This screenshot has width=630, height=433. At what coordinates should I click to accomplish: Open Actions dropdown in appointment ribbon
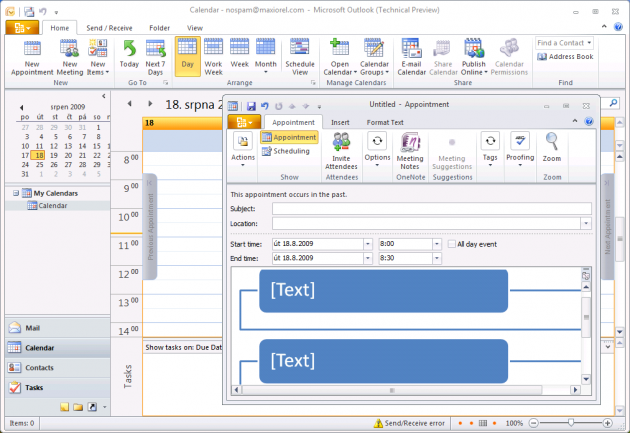[243, 149]
